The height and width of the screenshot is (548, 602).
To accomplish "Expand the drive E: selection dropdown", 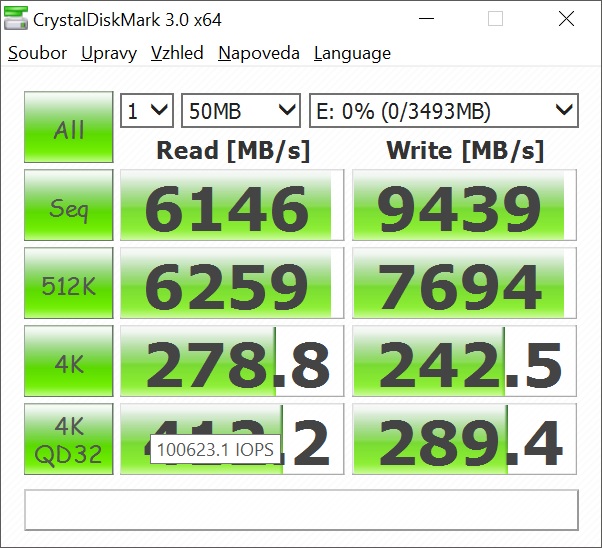I will [x=444, y=111].
